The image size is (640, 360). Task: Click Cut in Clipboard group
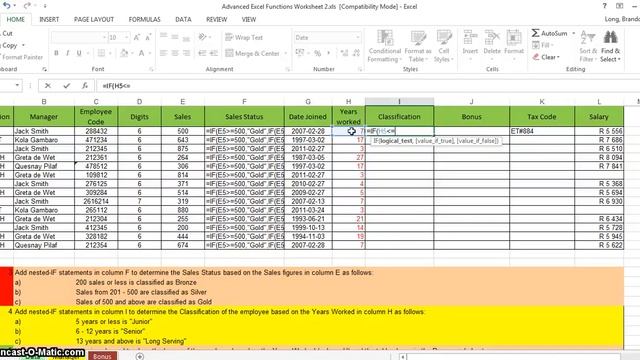(x=7, y=33)
